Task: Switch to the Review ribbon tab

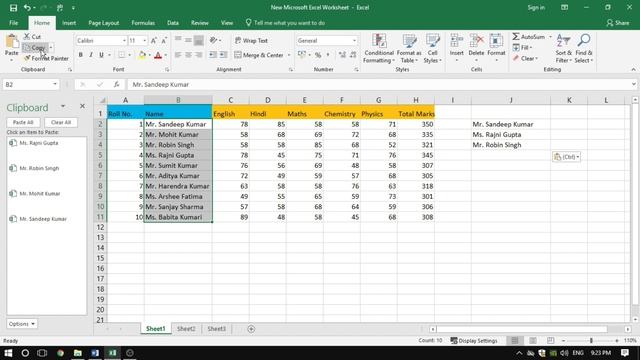Action: [200, 23]
